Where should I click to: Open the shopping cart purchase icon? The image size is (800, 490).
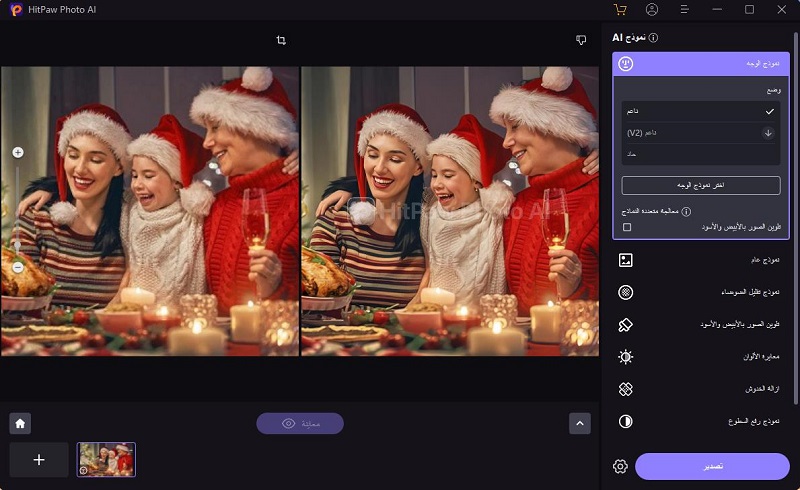(620, 9)
